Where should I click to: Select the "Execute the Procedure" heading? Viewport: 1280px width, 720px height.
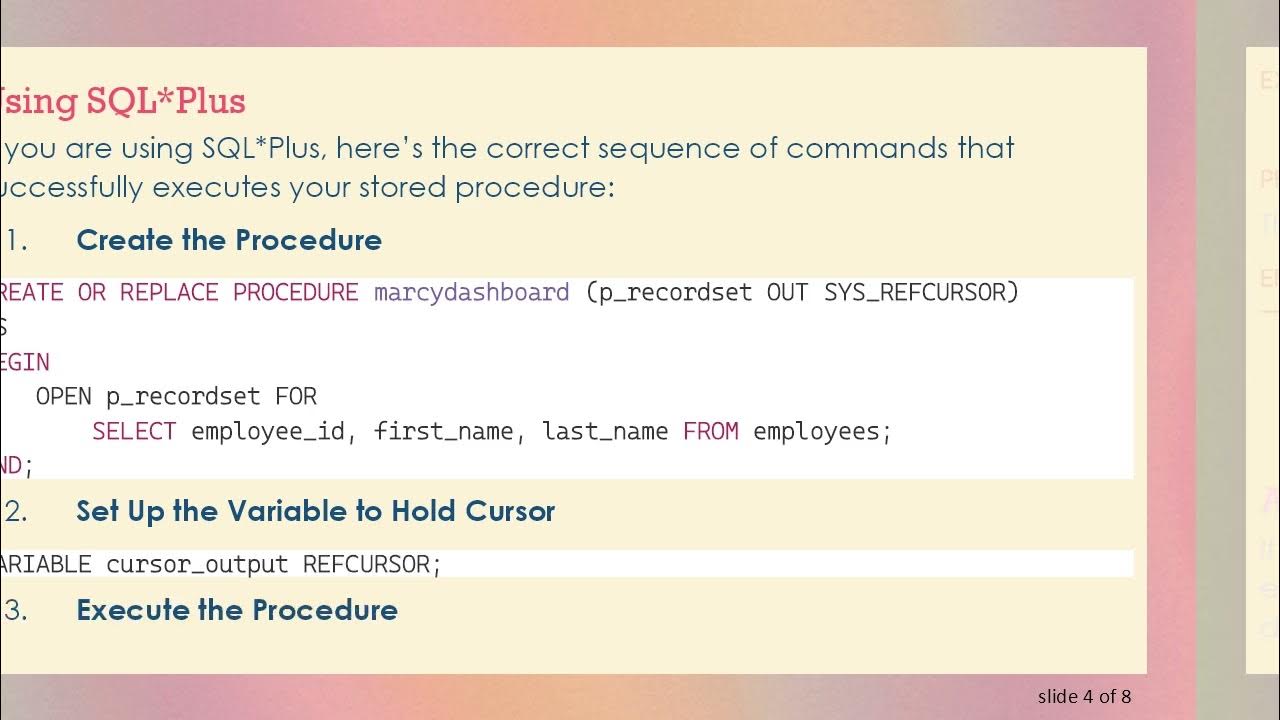coord(237,610)
